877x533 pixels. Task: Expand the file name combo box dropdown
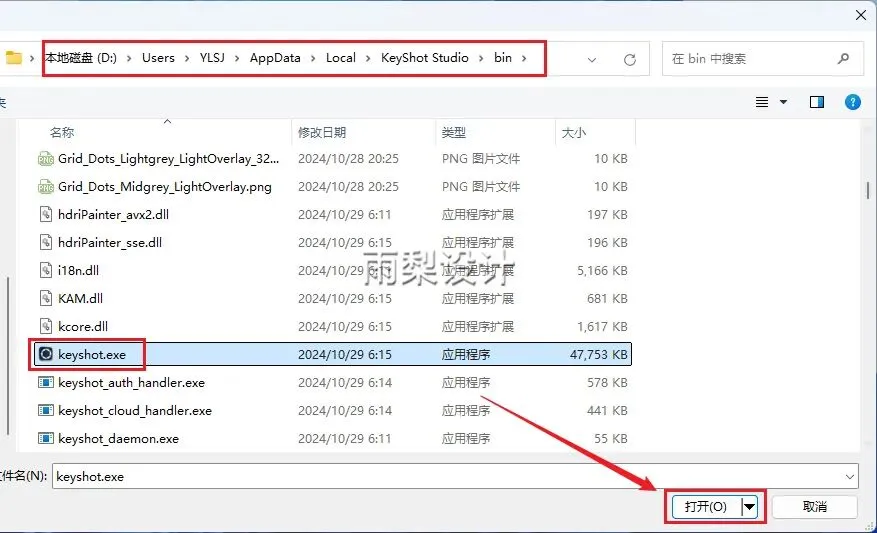(850, 477)
